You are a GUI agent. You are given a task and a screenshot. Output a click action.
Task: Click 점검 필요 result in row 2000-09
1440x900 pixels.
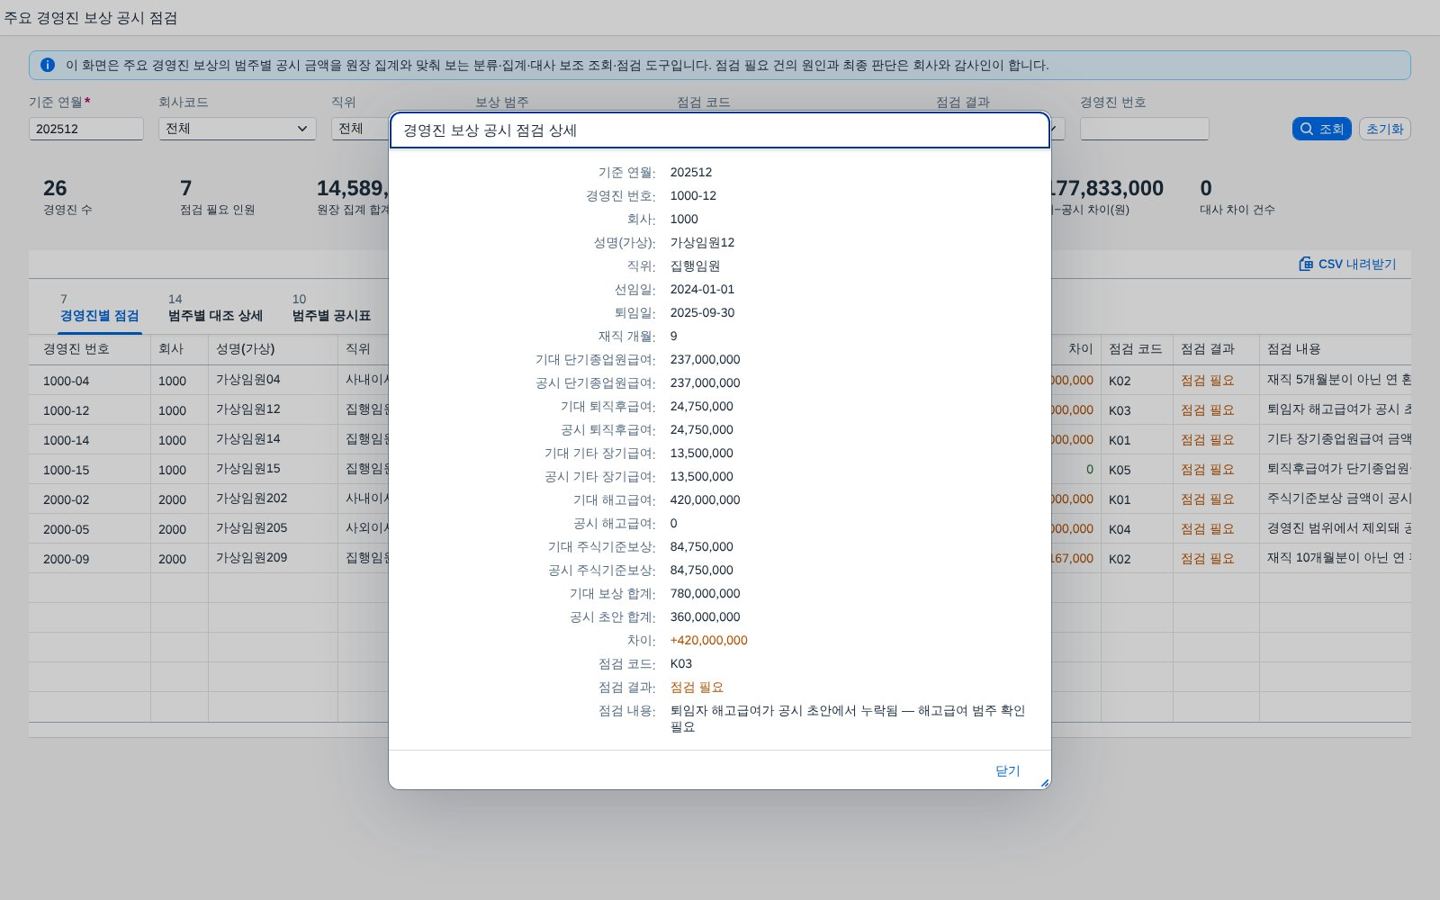point(1207,559)
